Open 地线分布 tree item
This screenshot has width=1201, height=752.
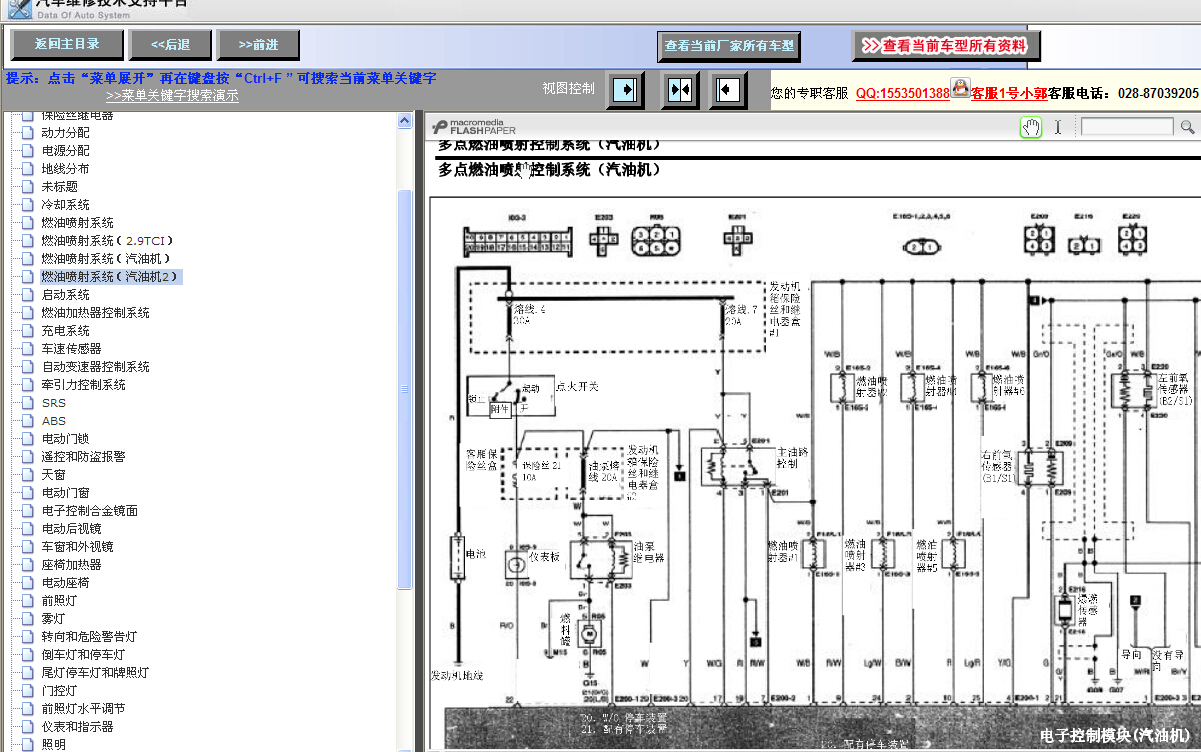(65, 168)
